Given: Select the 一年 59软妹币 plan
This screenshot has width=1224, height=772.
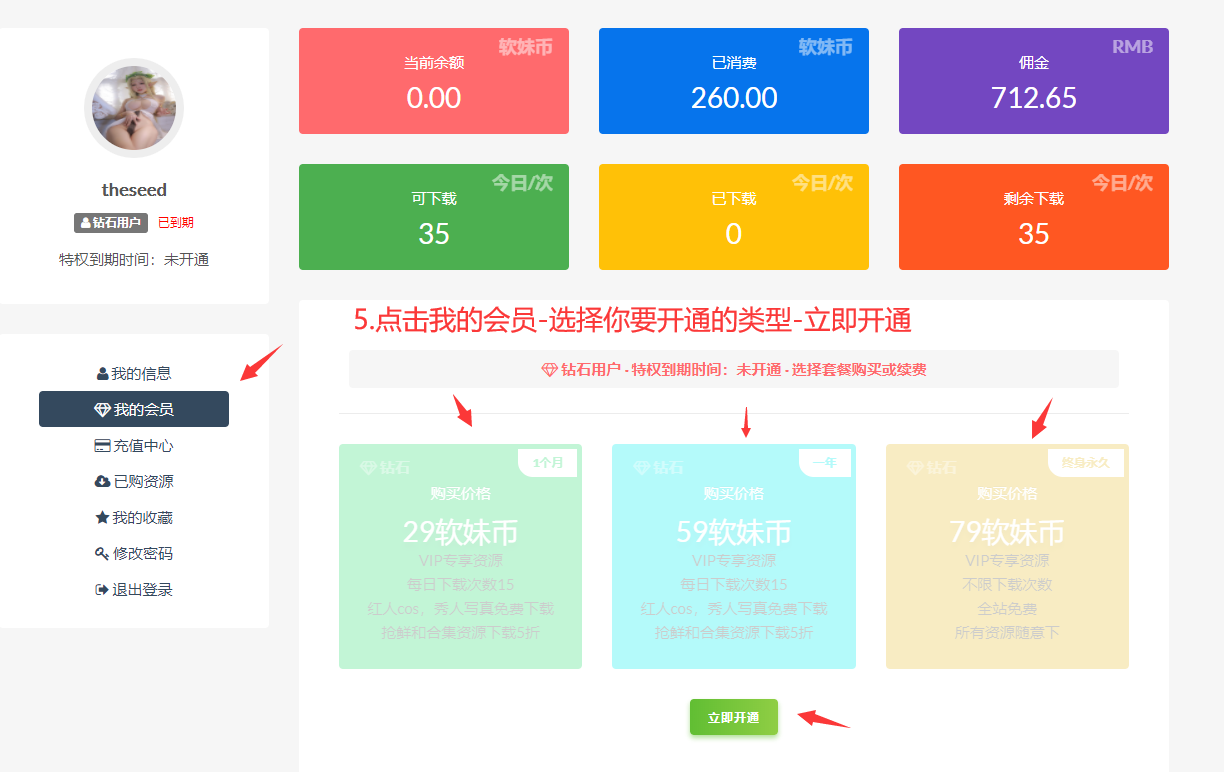Looking at the screenshot, I should 733,556.
